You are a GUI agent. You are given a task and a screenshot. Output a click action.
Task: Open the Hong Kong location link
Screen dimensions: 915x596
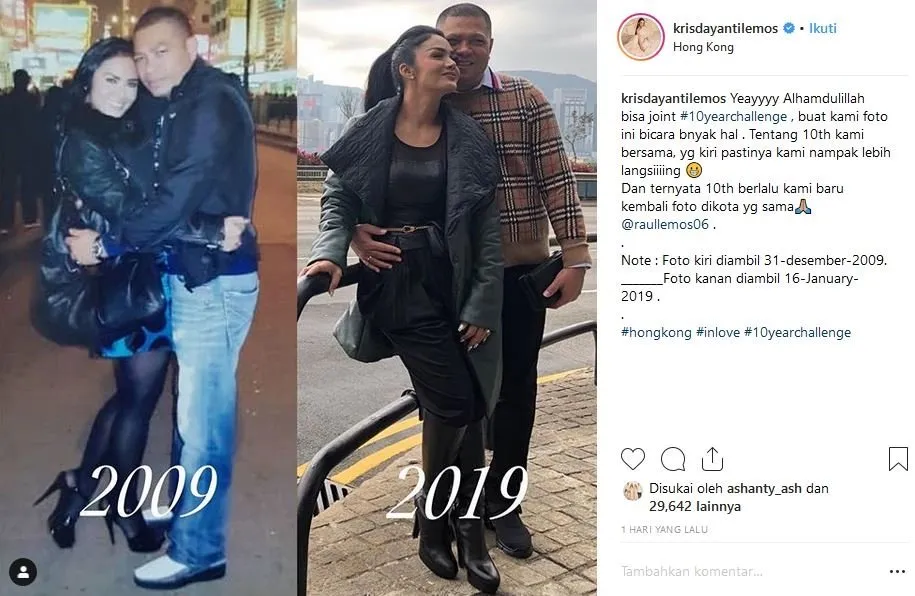703,47
